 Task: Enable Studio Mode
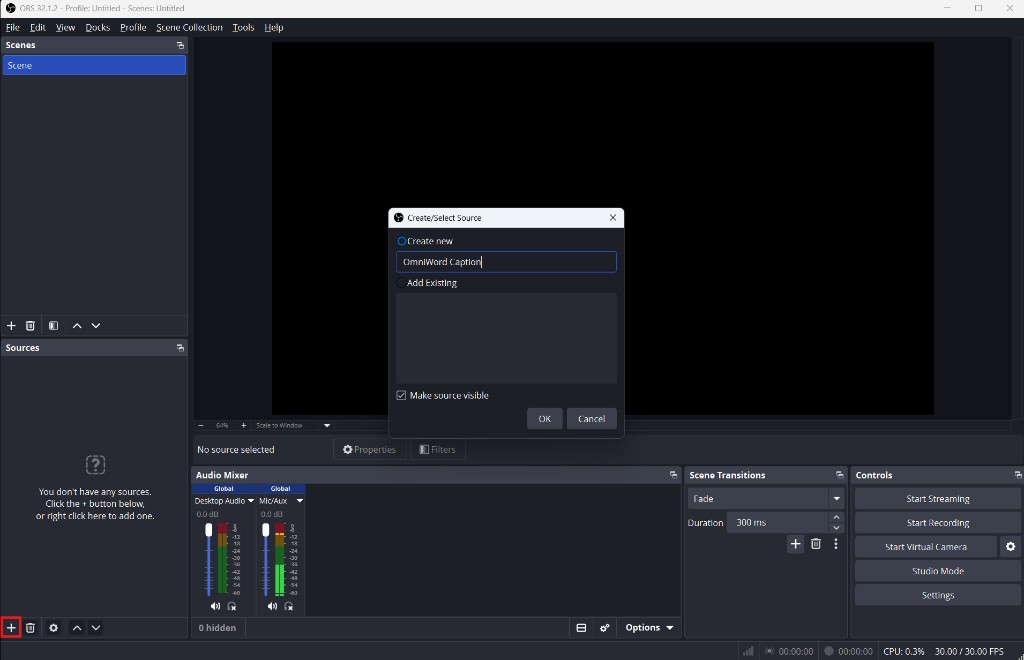[938, 571]
